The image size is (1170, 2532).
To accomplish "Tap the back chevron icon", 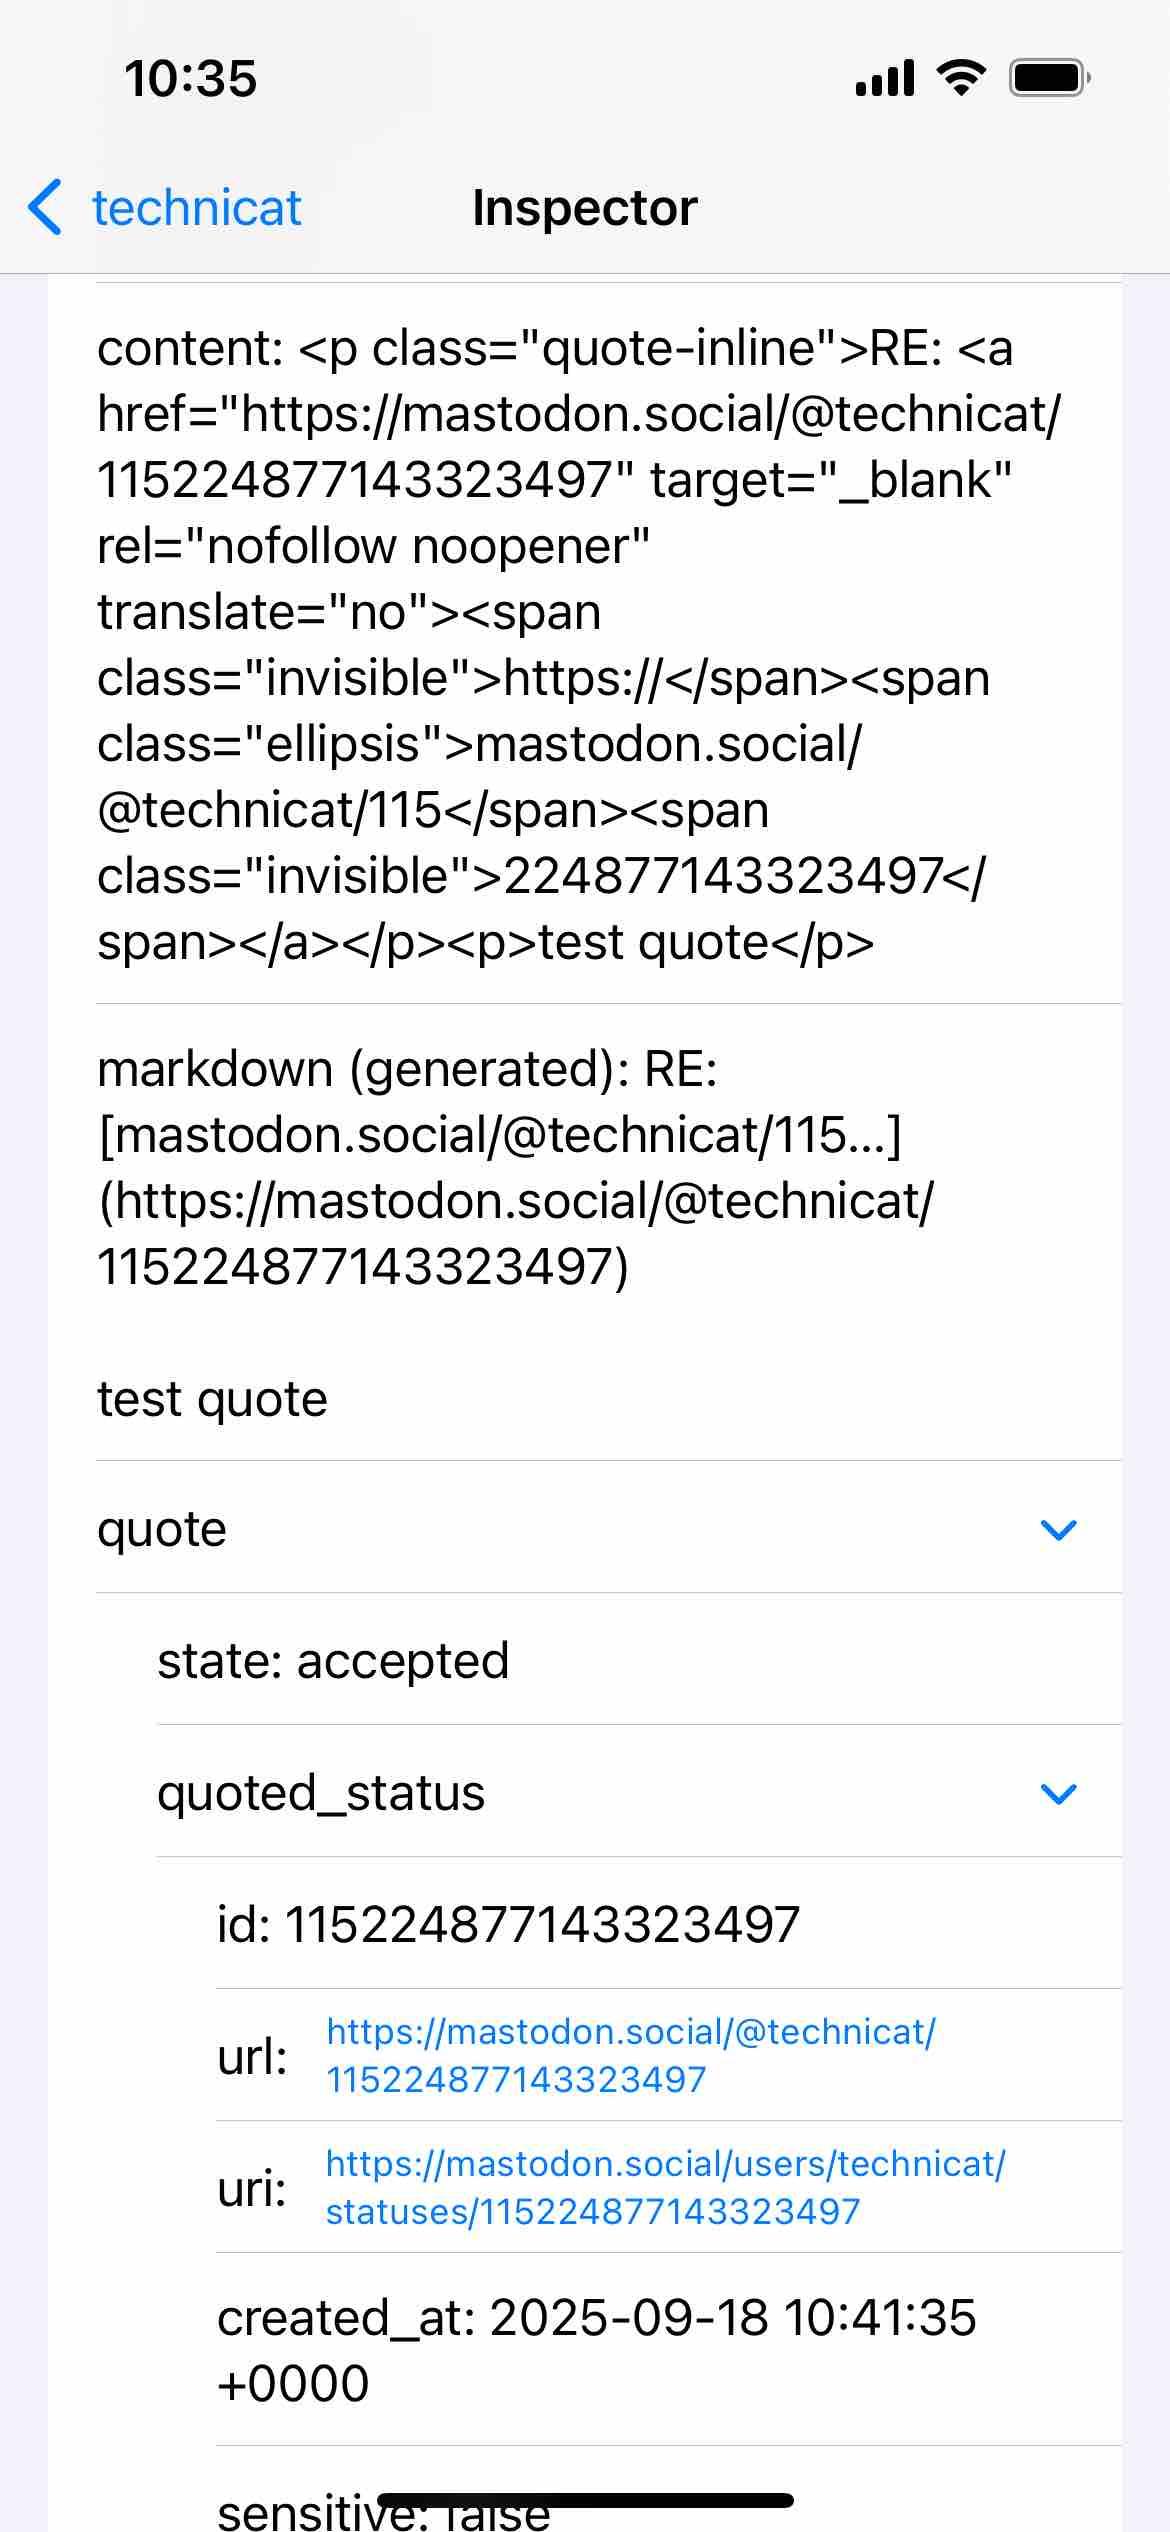I will [x=45, y=208].
